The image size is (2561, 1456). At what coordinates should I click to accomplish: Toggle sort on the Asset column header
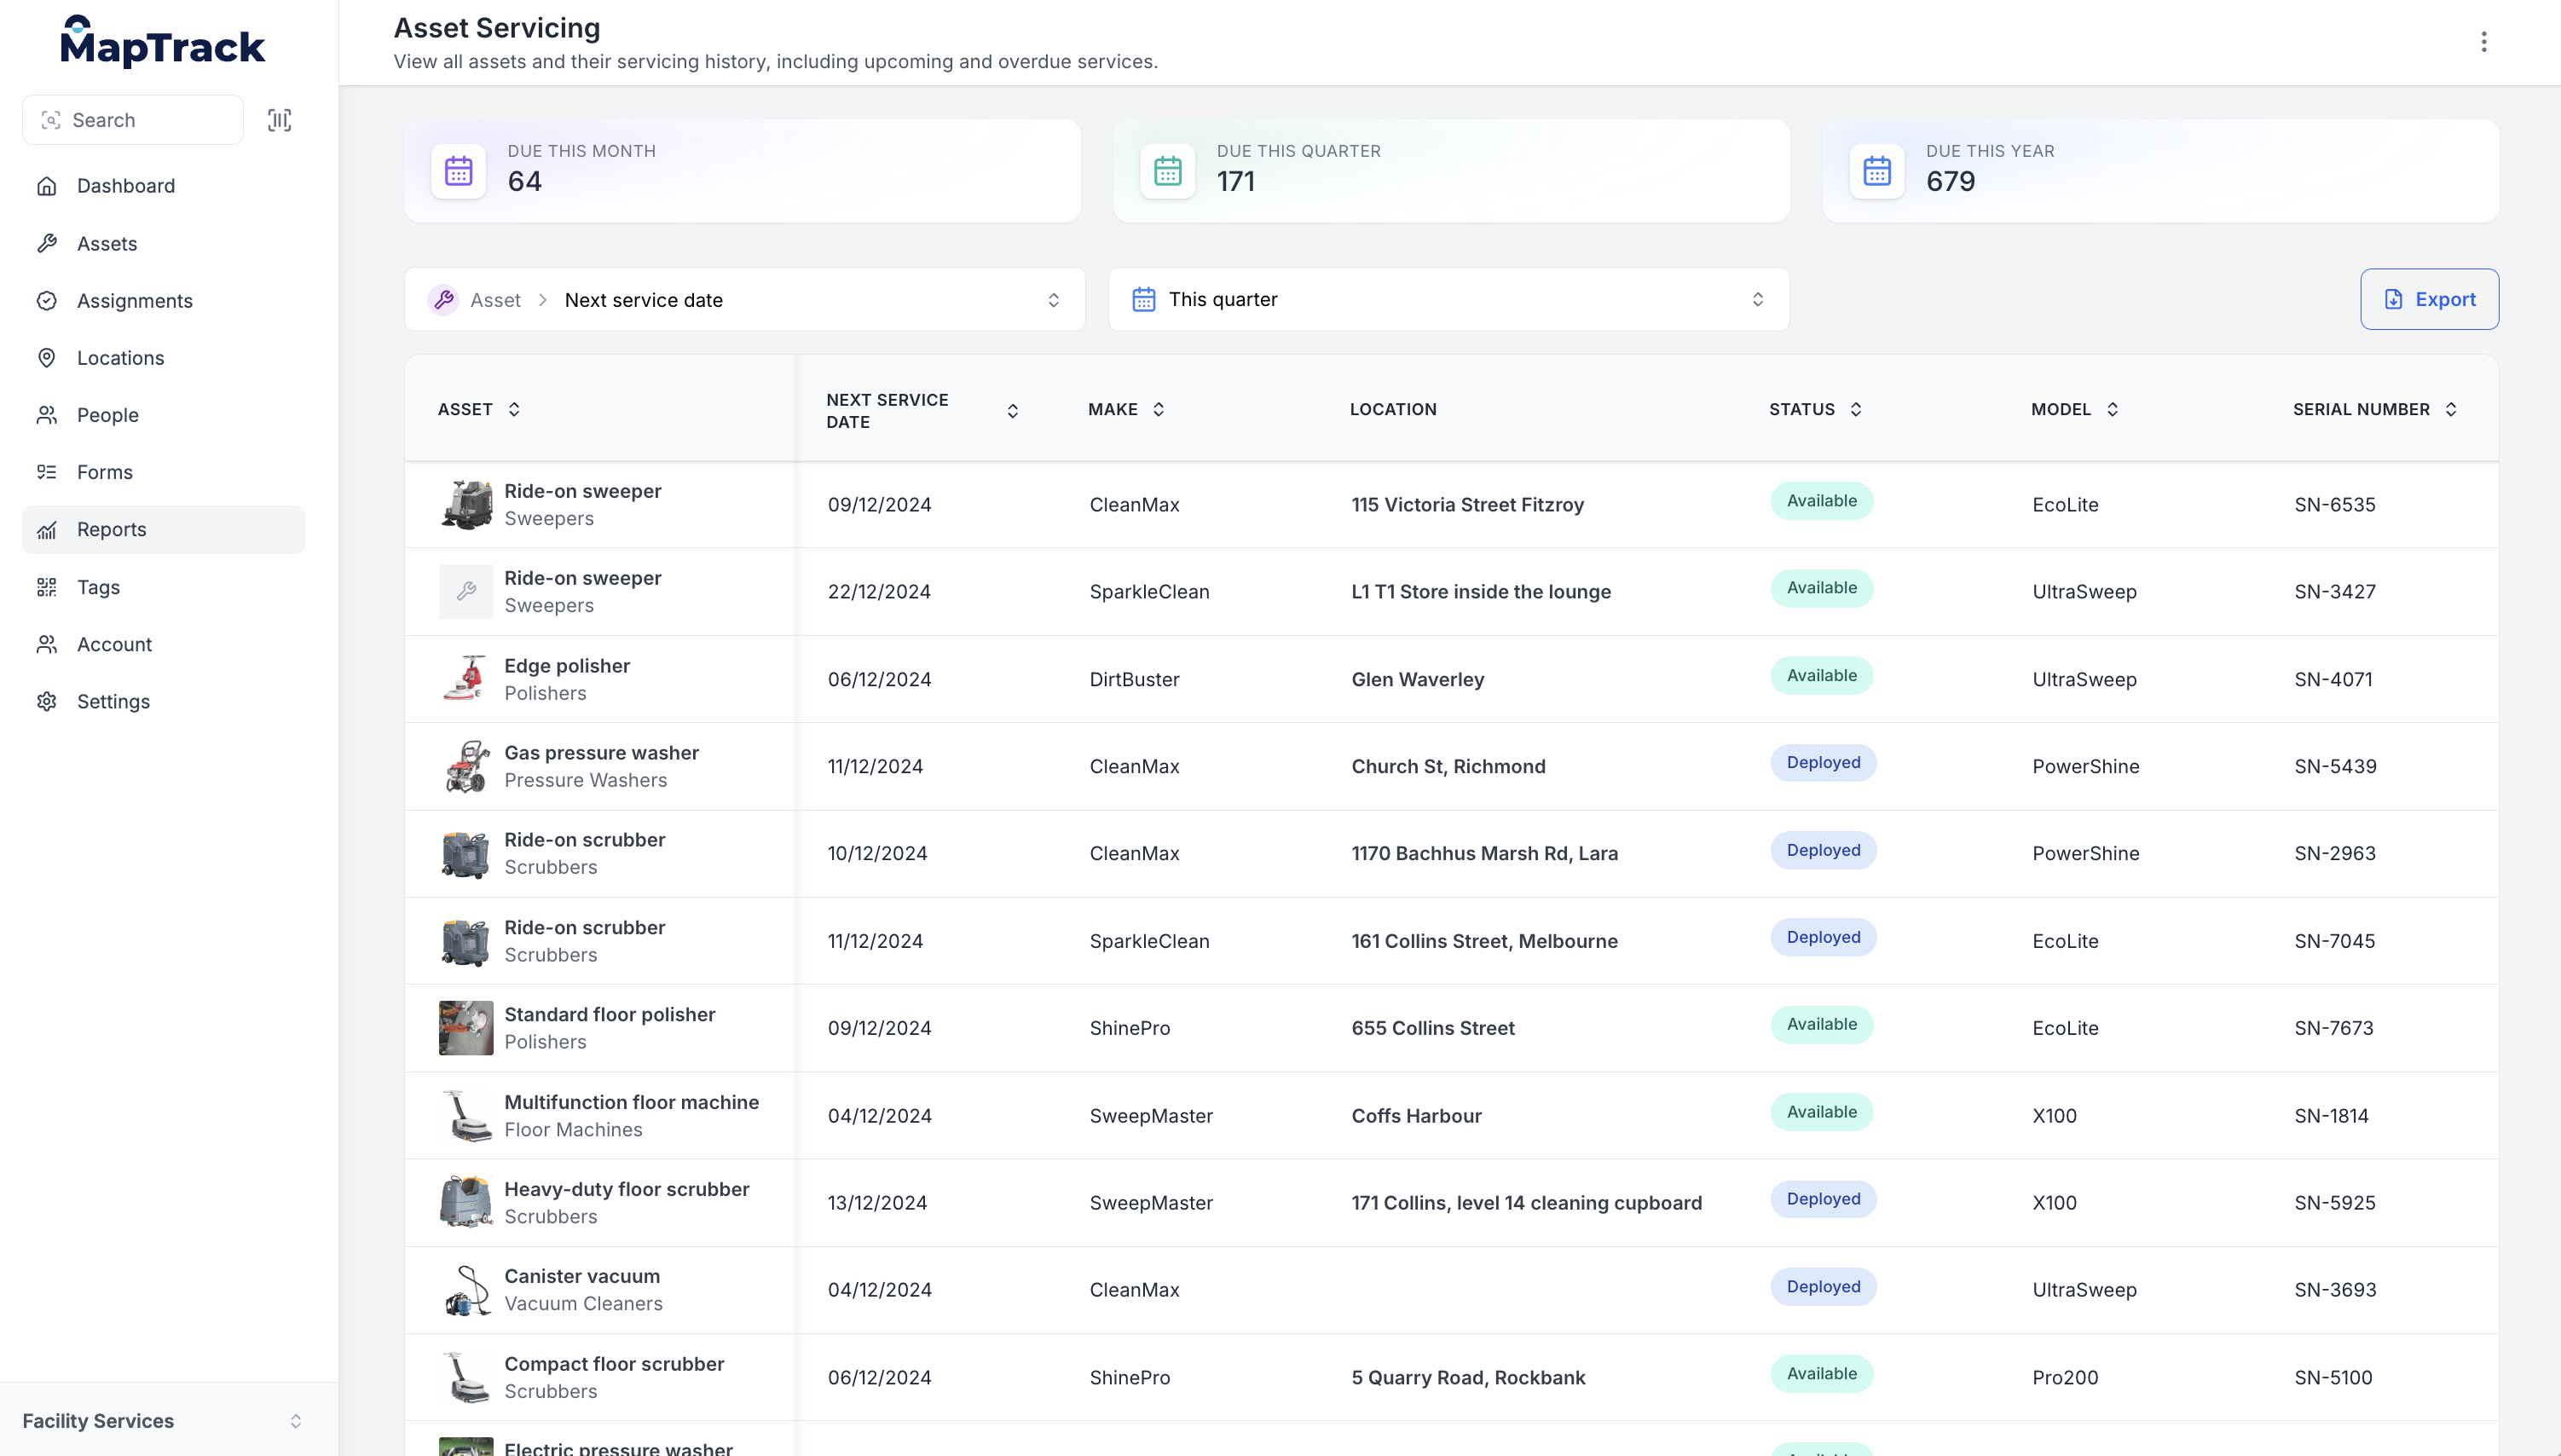(479, 409)
